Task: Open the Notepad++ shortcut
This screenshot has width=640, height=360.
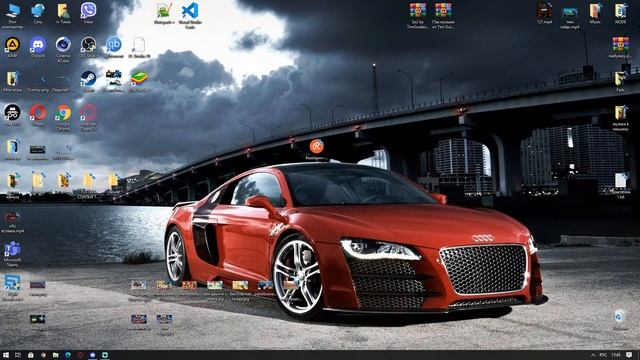Action: [x=164, y=11]
